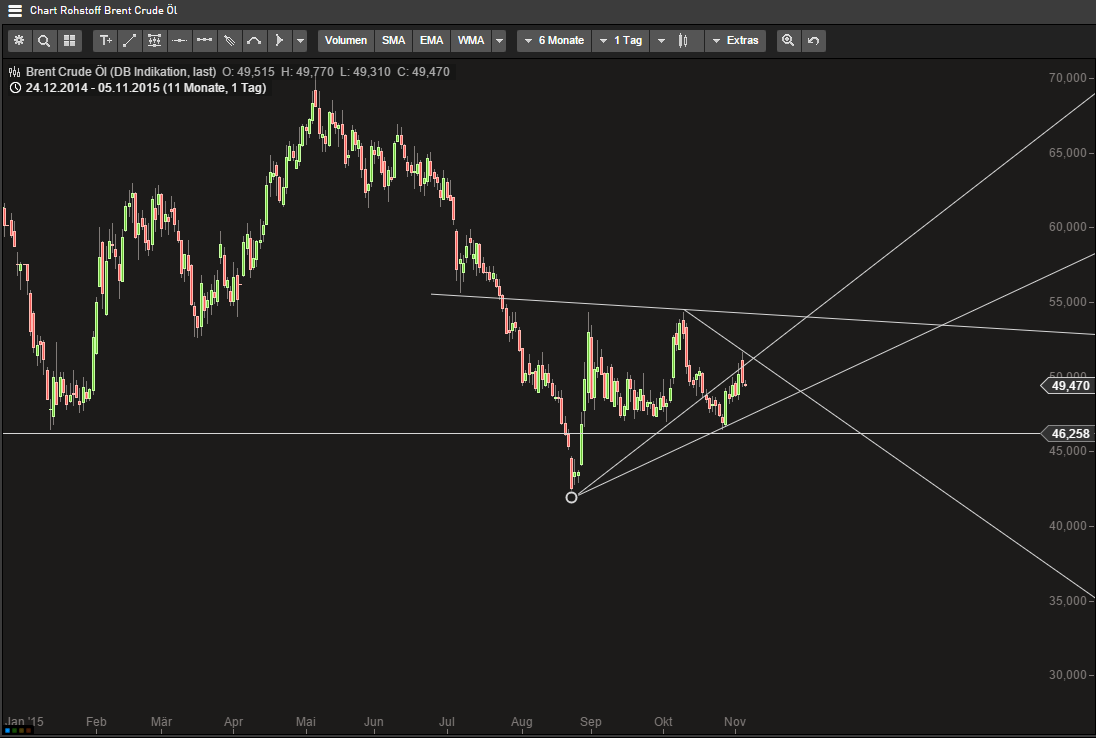Open the 6 Monate timeframe dropdown
The width and height of the screenshot is (1096, 738).
pyautogui.click(x=553, y=40)
